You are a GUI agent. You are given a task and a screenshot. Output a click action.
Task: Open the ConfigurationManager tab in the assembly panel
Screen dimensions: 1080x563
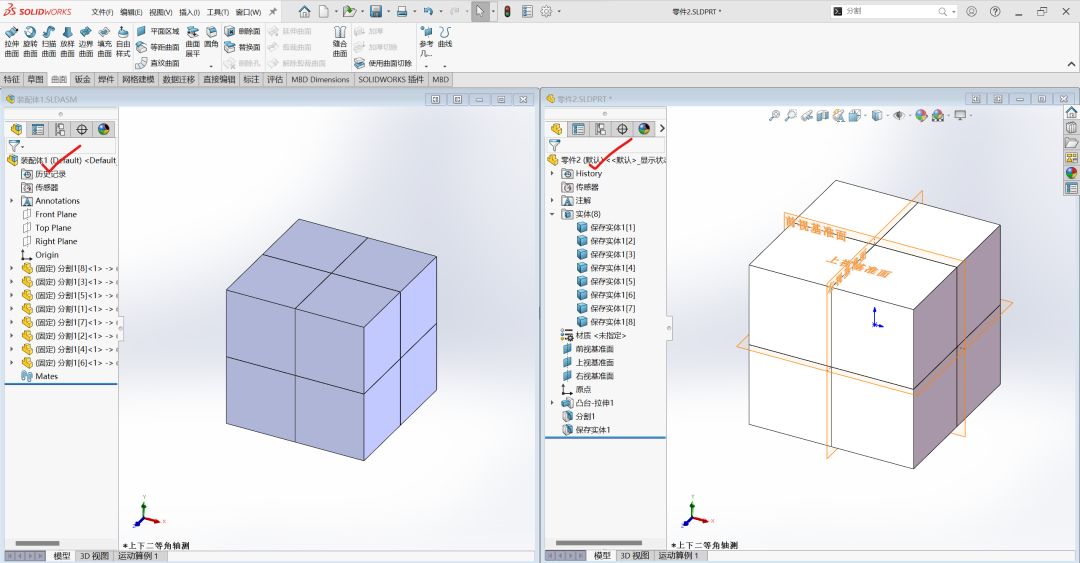pyautogui.click(x=60, y=129)
